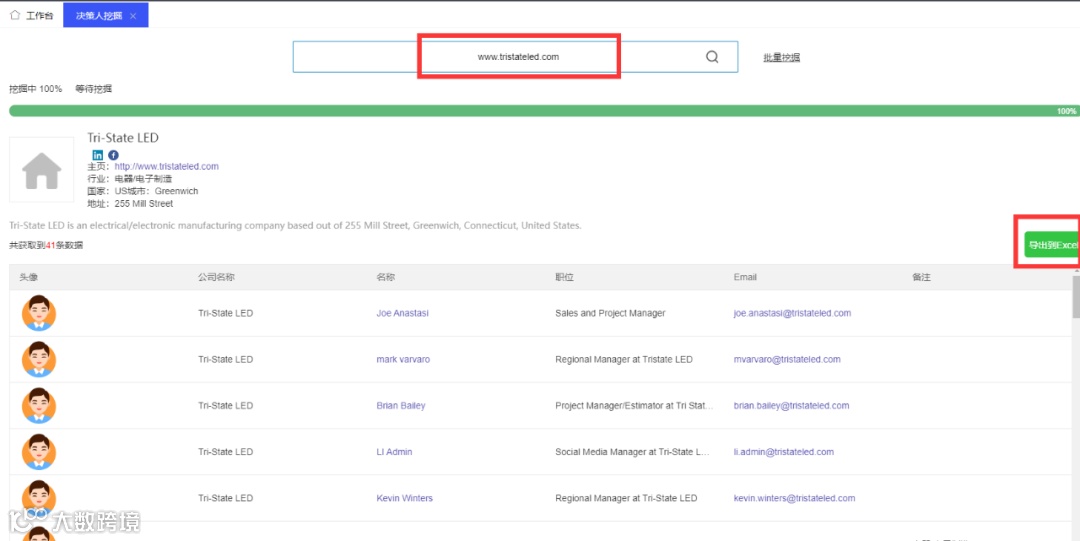This screenshot has width=1080, height=541.
Task: Select Regional Manager at Tristate LED cell
Action: click(x=623, y=359)
